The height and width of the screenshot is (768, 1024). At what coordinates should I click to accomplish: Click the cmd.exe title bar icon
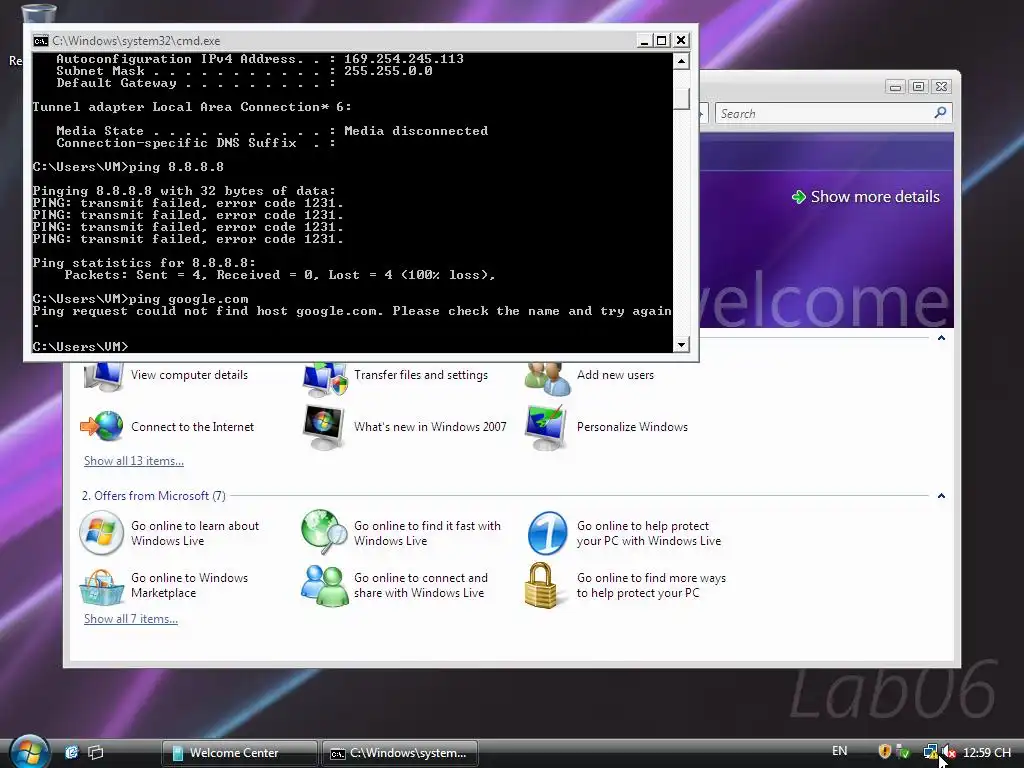tap(40, 40)
